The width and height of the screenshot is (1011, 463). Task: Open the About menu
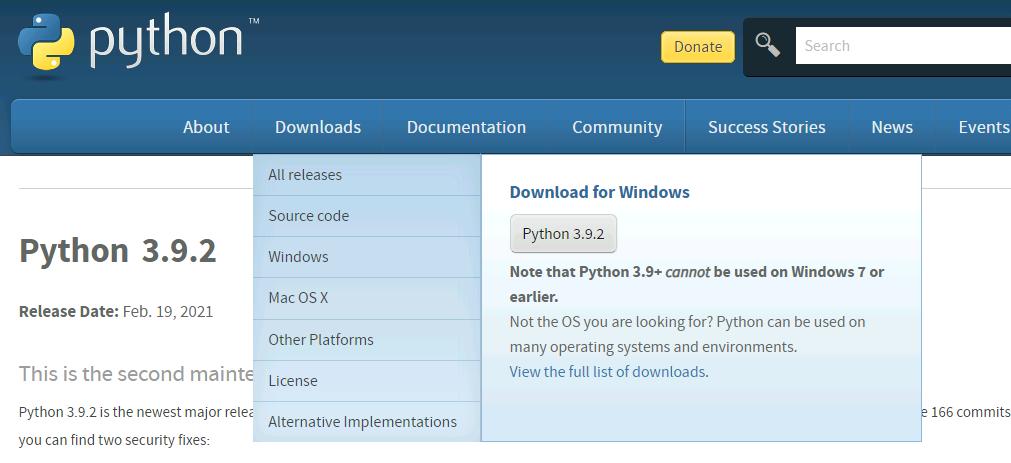tap(206, 127)
